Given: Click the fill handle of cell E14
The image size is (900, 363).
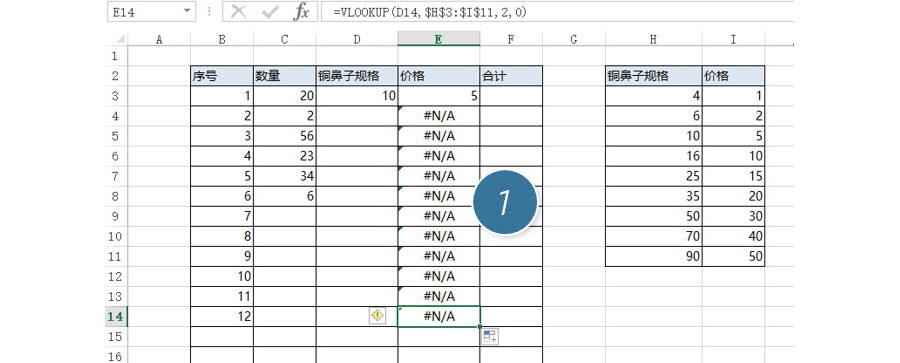Looking at the screenshot, I should [480, 326].
